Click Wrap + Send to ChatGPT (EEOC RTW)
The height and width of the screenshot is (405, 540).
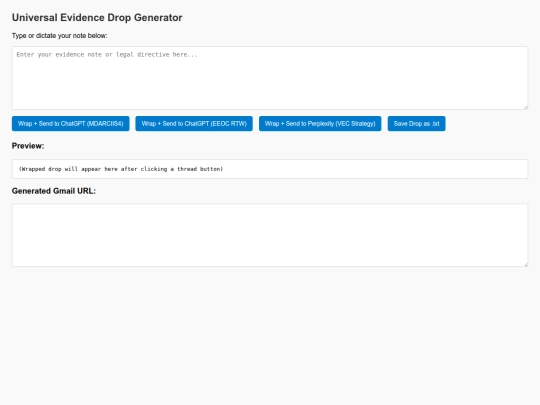pos(194,124)
